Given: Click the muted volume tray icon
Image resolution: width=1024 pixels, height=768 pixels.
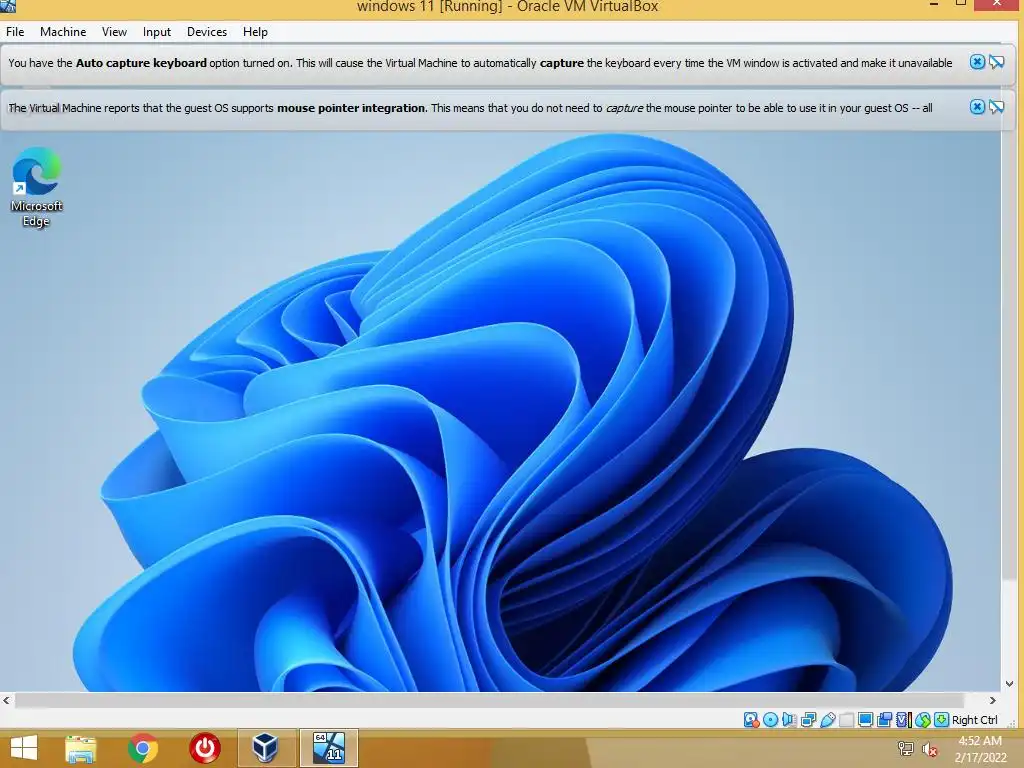Looking at the screenshot, I should 930,749.
